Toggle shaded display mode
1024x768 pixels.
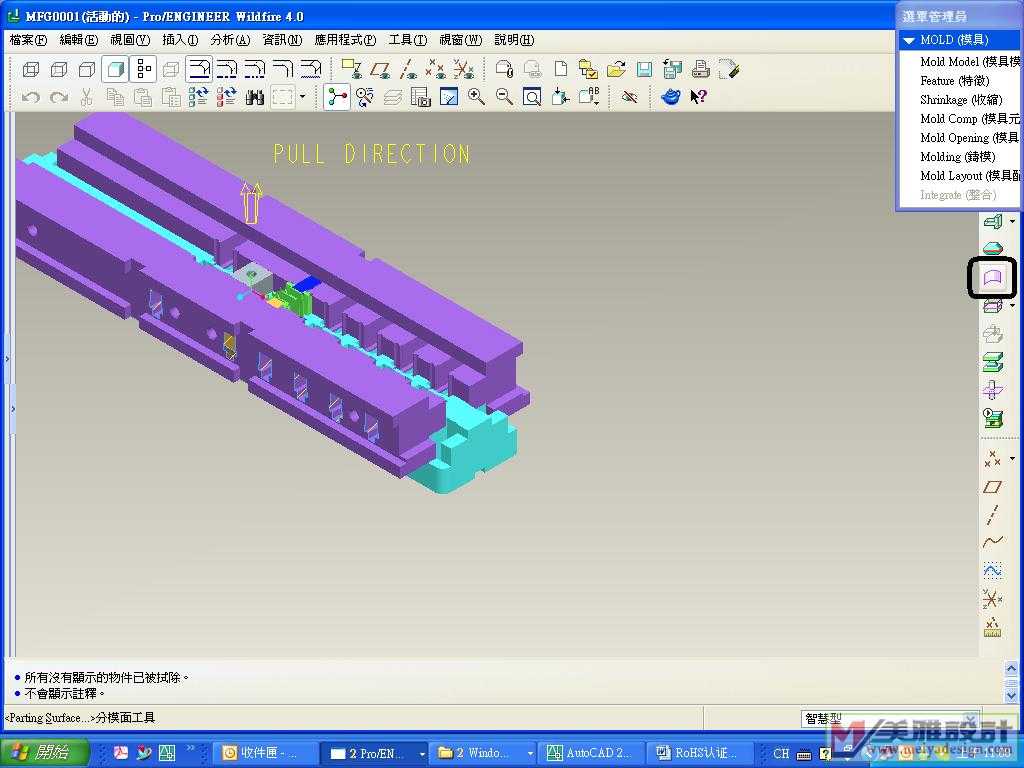pos(115,69)
